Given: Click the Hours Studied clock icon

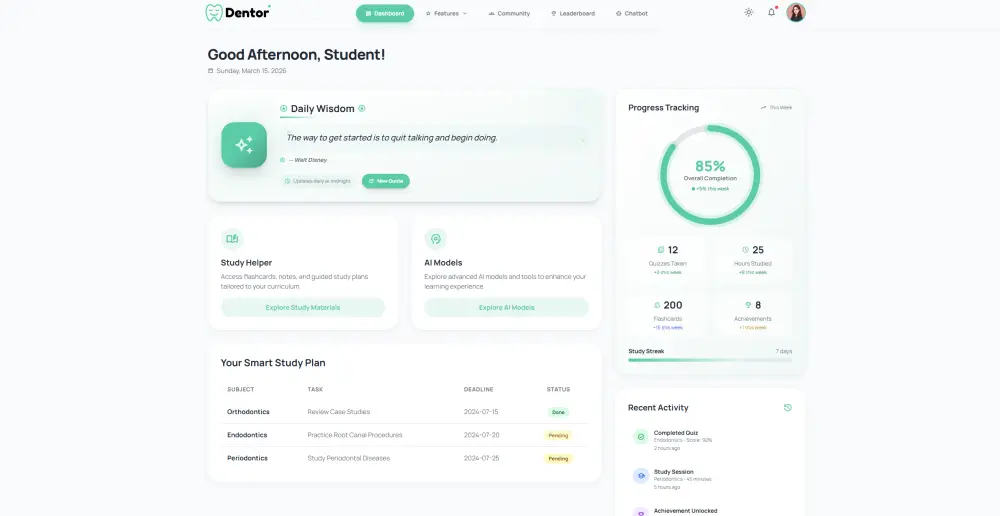Looking at the screenshot, I should click(746, 250).
